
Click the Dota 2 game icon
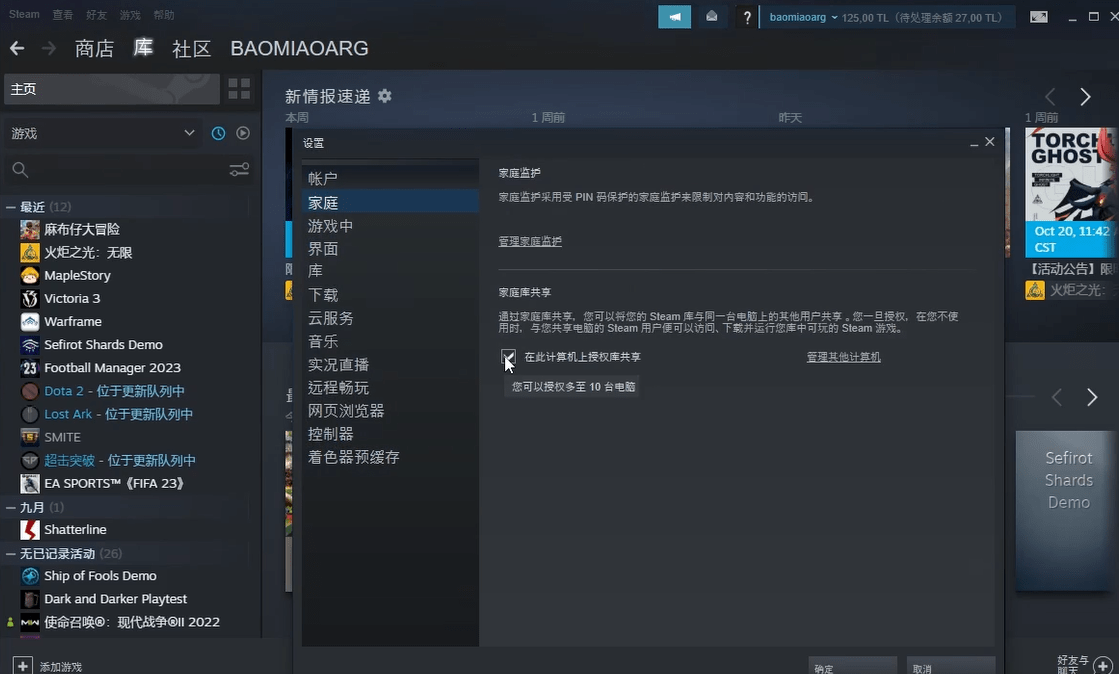(30, 391)
